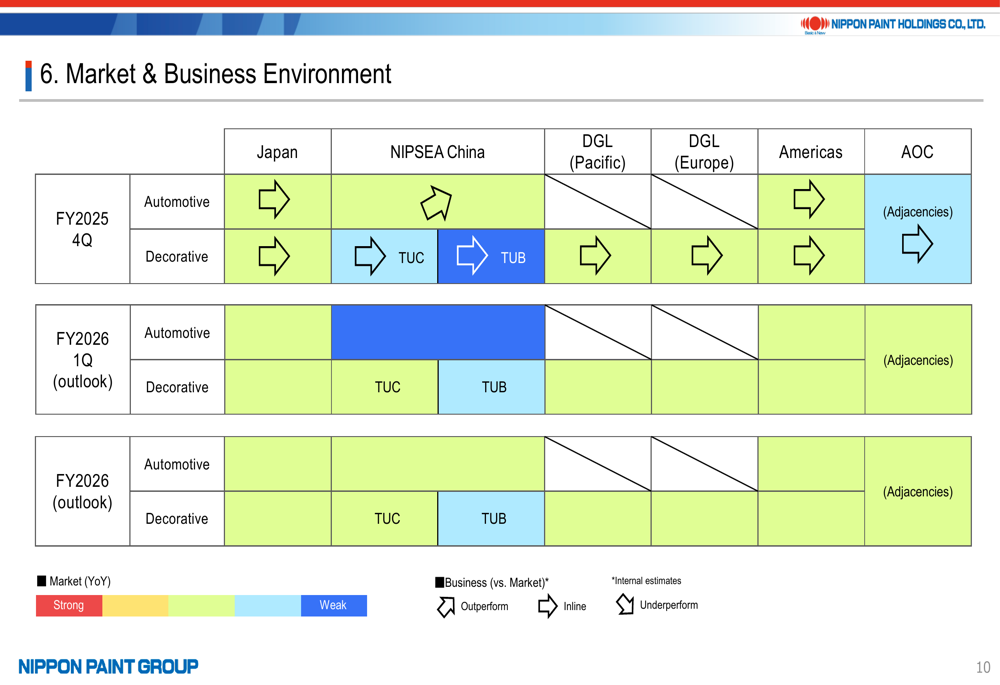Click the Underperform legend text
1000x685 pixels.
tap(669, 605)
